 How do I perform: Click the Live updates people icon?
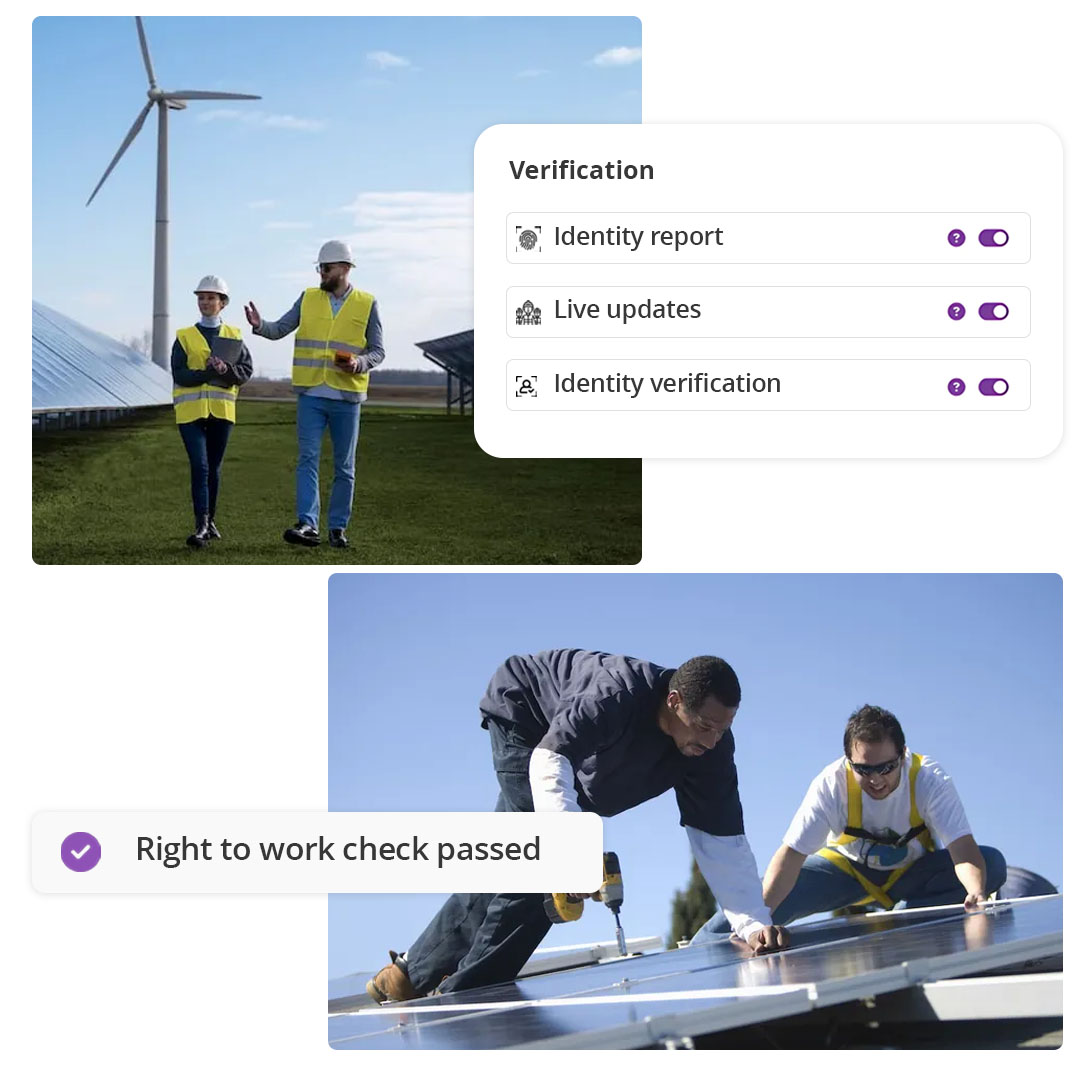tap(528, 312)
